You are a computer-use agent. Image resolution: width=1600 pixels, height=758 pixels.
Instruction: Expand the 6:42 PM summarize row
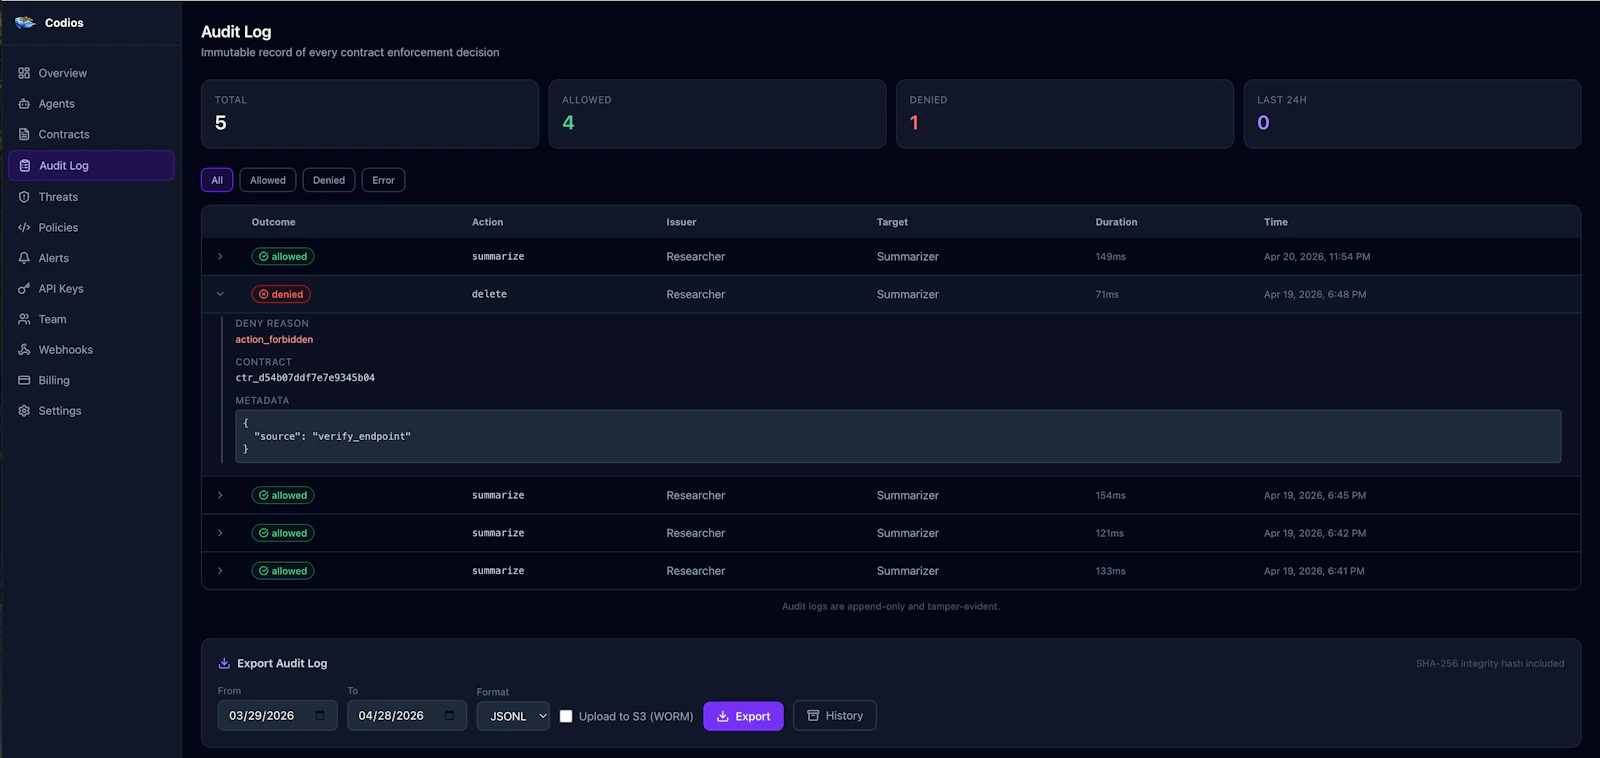click(x=220, y=533)
